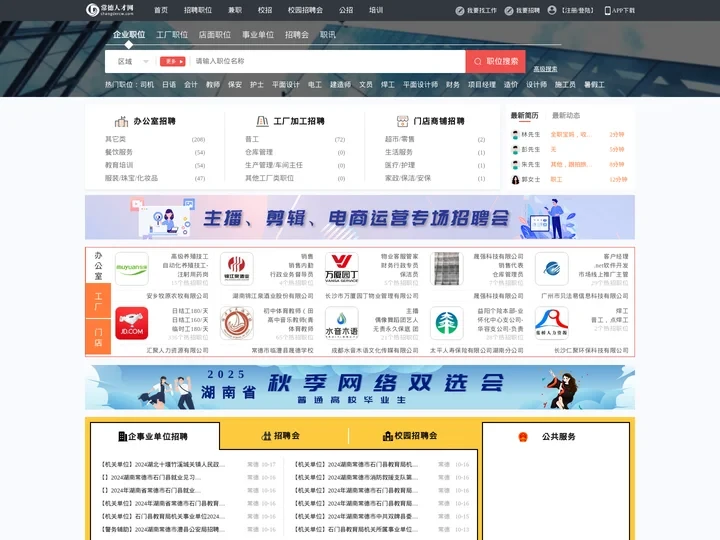Open the 临澧县晟德学校 round emblem logo
This screenshot has width=720, height=540.
[236, 323]
